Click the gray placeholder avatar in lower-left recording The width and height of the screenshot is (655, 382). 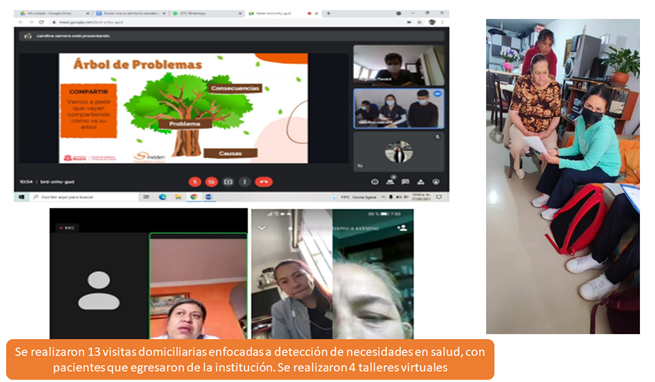pos(99,290)
